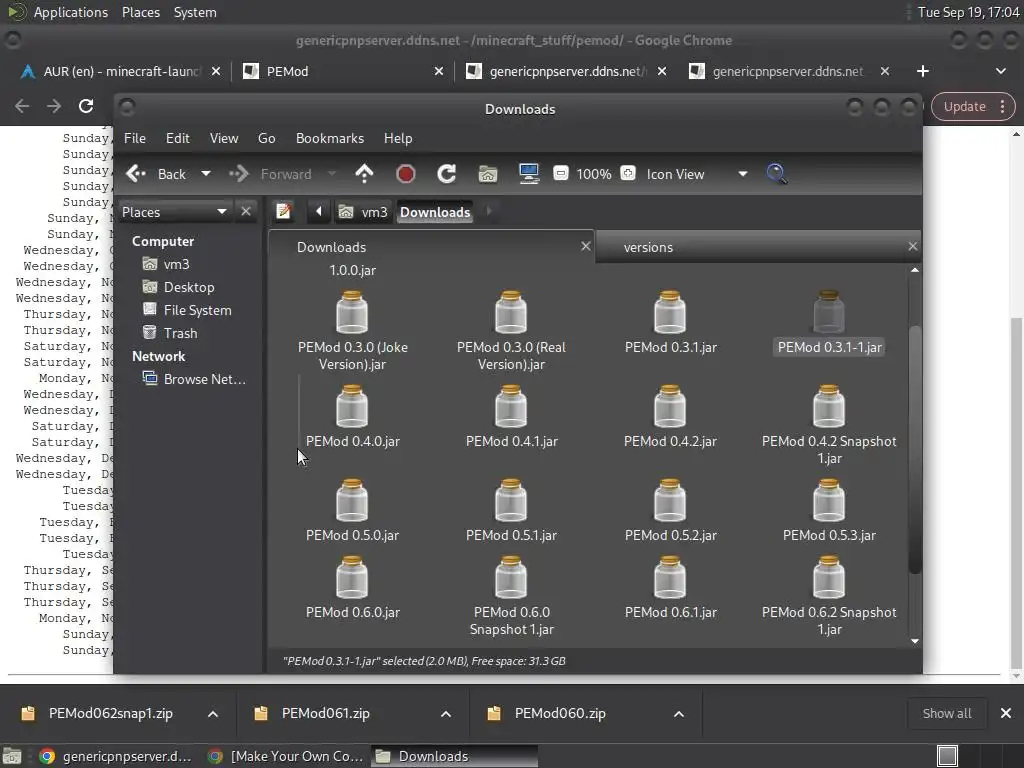
Task: Click the Downloads path bar button
Action: point(435,212)
